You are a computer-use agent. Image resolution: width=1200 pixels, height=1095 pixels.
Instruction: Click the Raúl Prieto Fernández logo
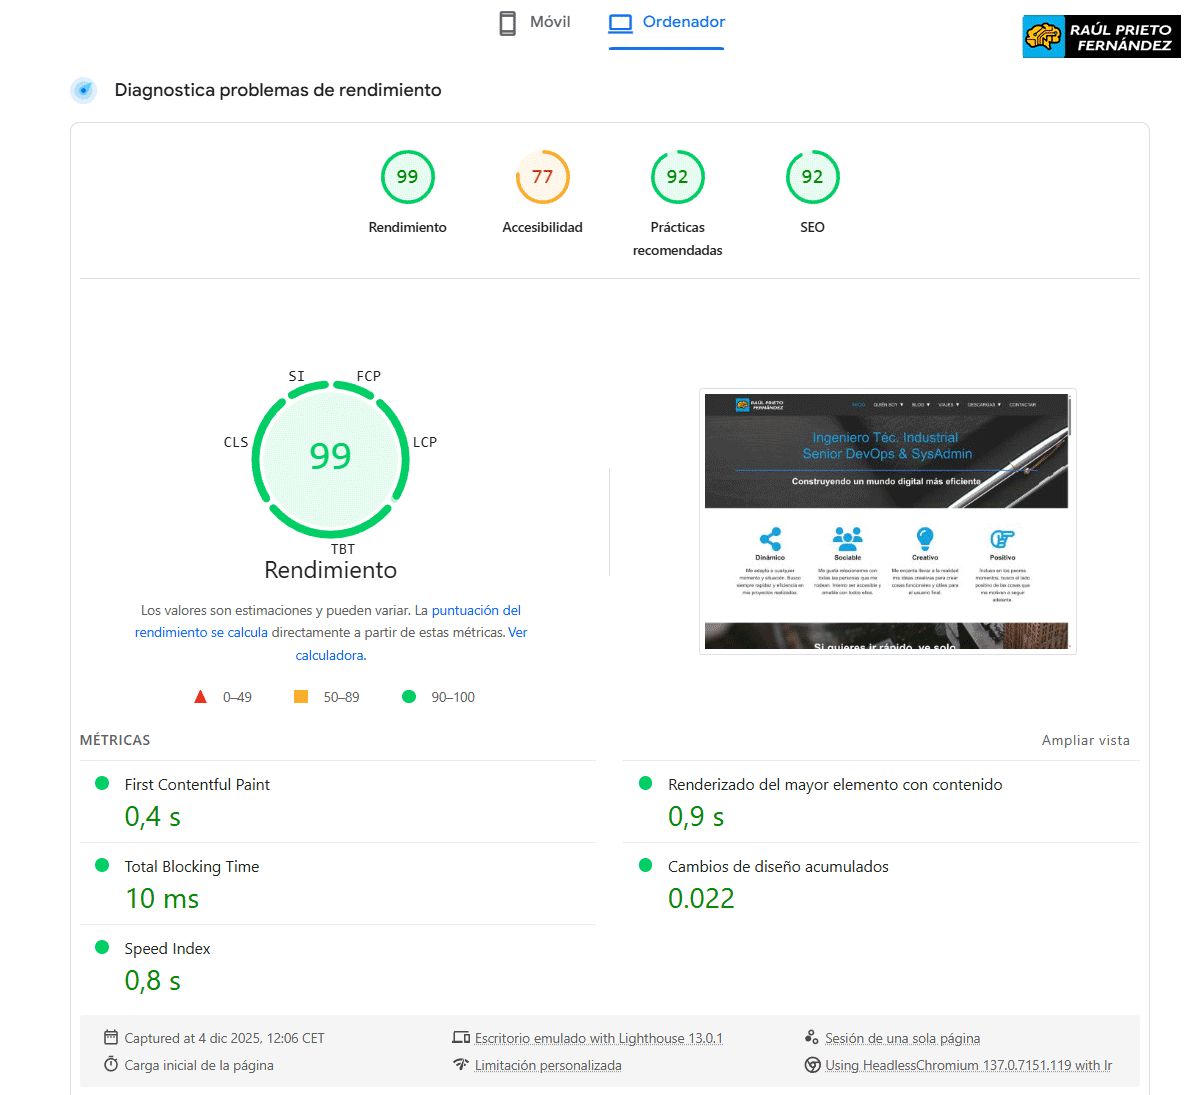[1101, 37]
